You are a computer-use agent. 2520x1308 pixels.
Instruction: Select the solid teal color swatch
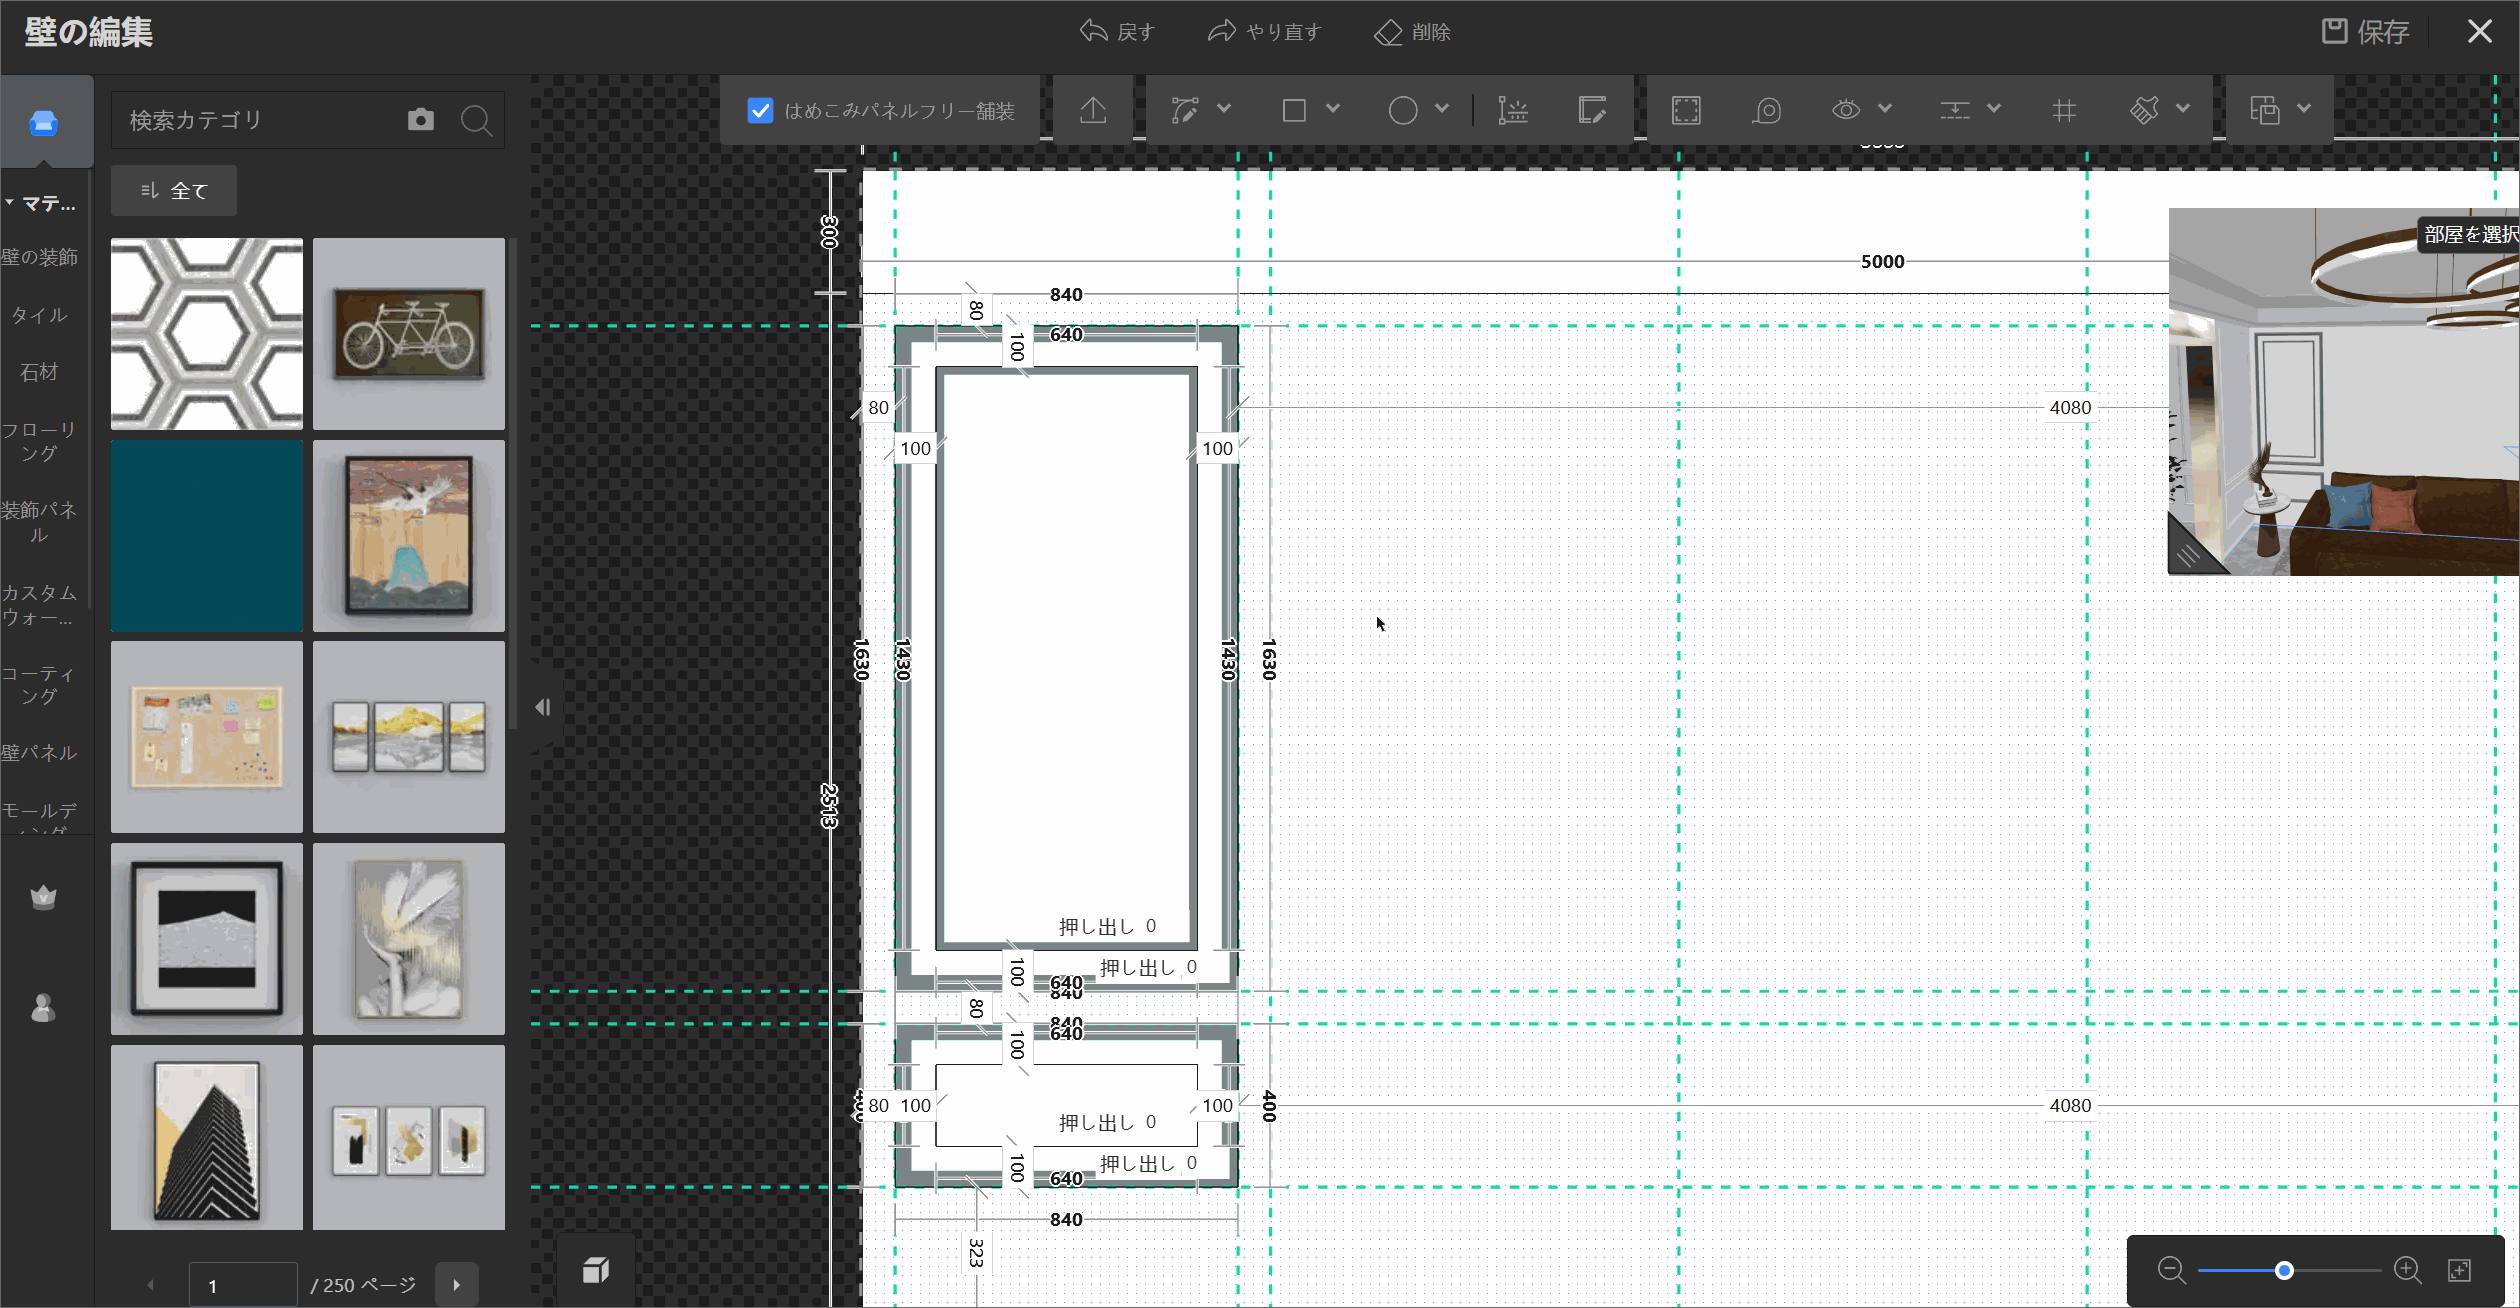[x=207, y=536]
